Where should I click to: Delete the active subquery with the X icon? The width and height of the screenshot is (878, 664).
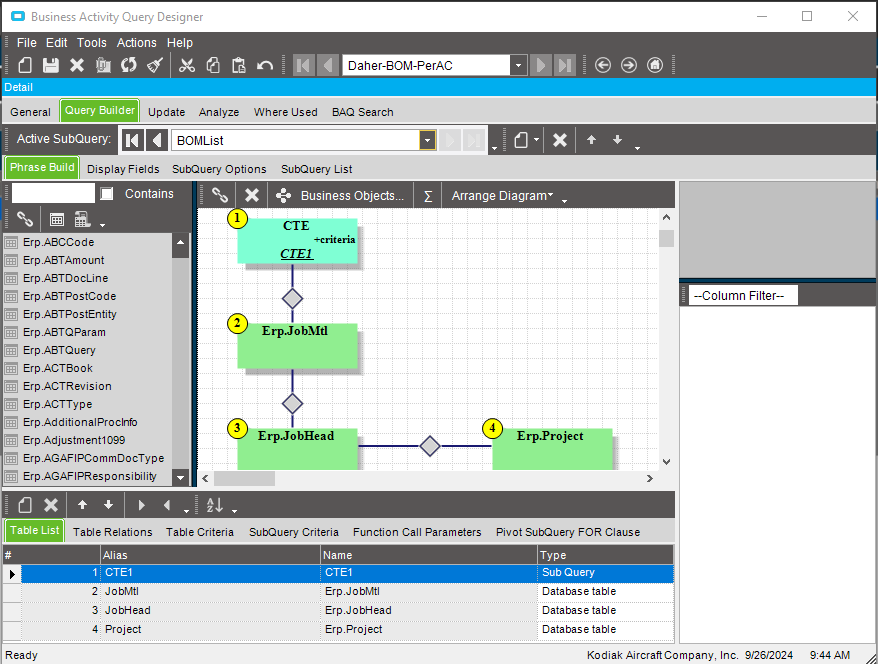560,140
